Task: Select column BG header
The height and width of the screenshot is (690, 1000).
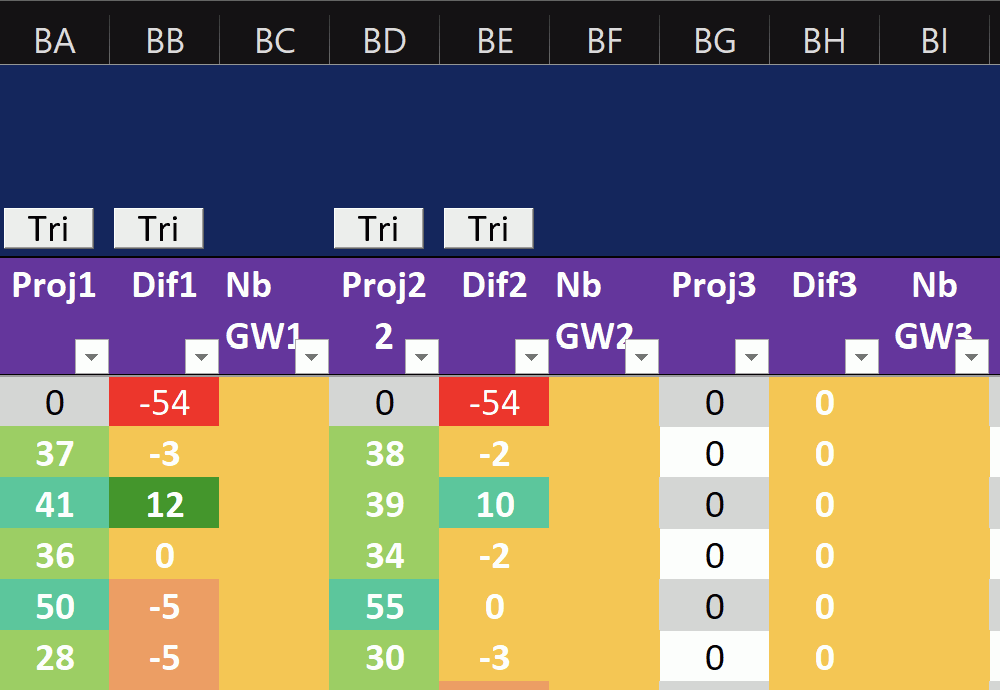Action: [x=714, y=40]
